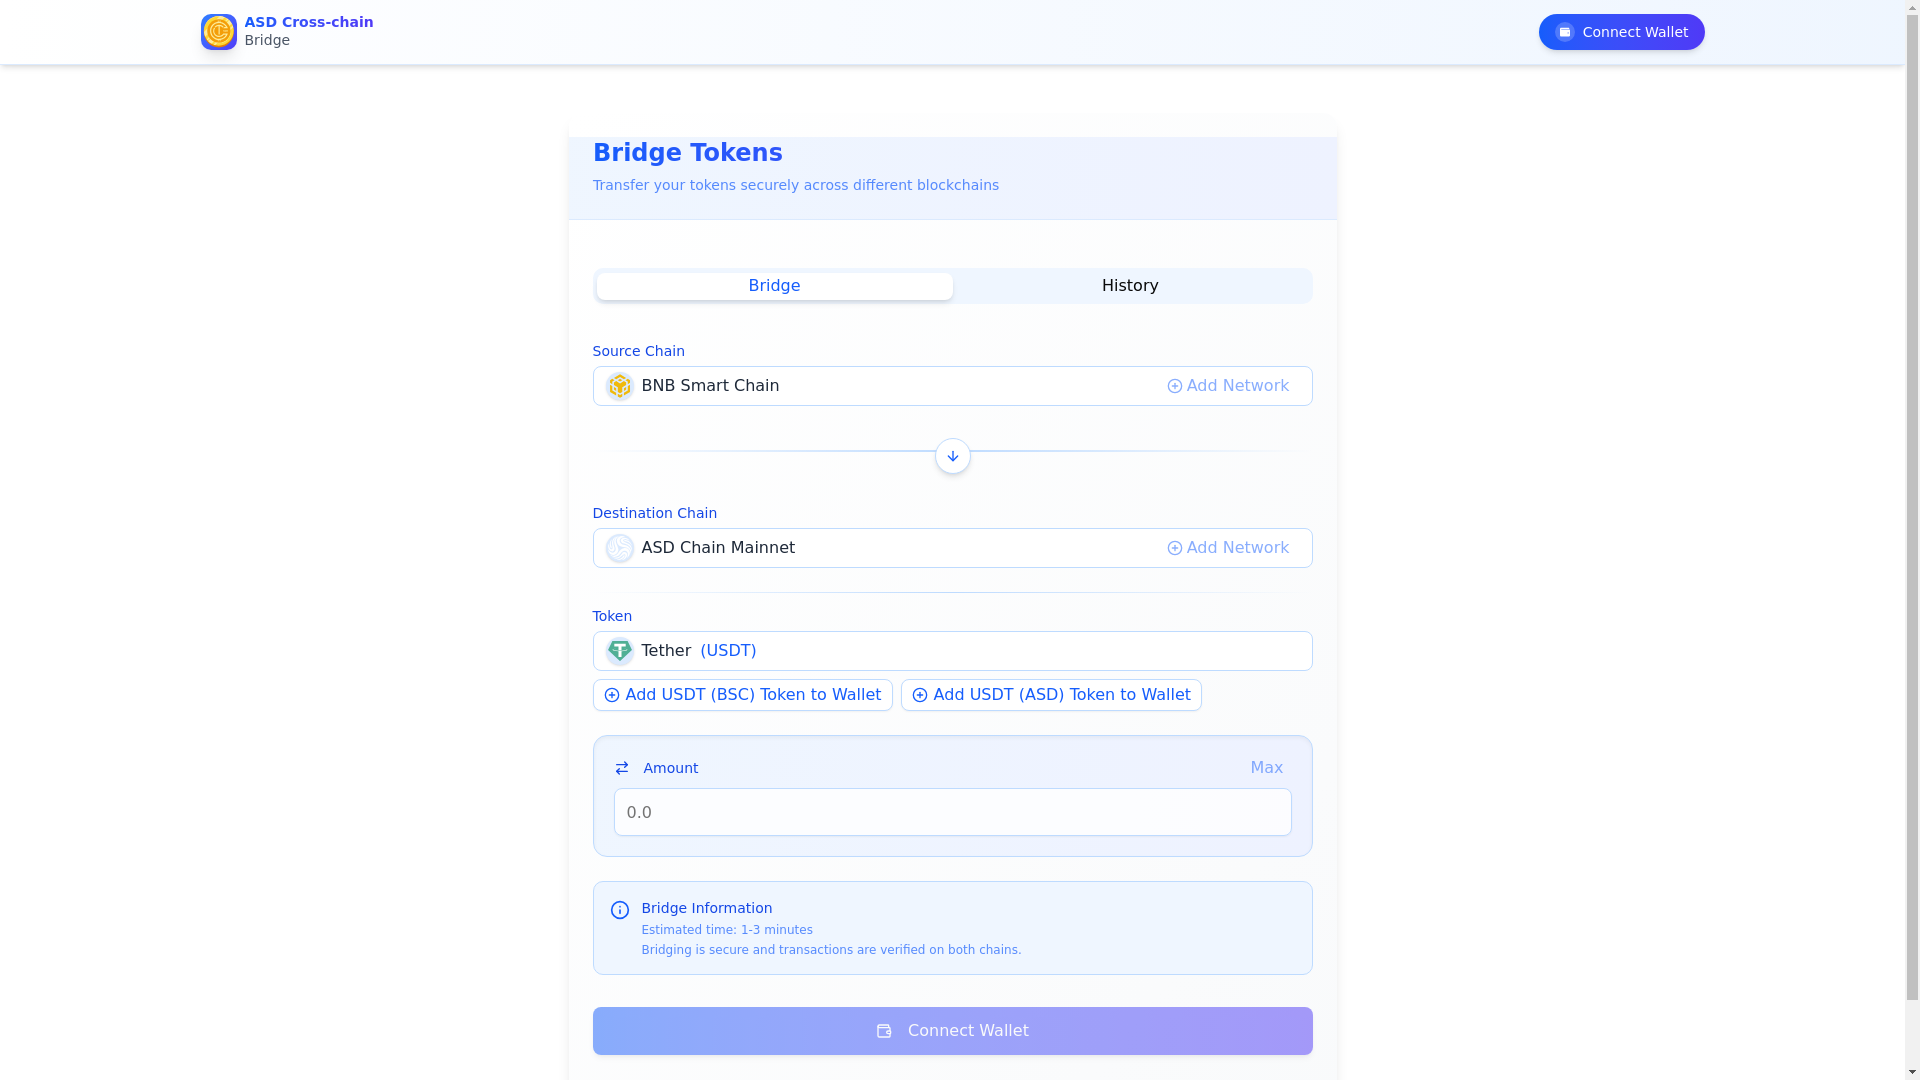
Task: Click the large Connect Wallet button
Action: (953, 1031)
